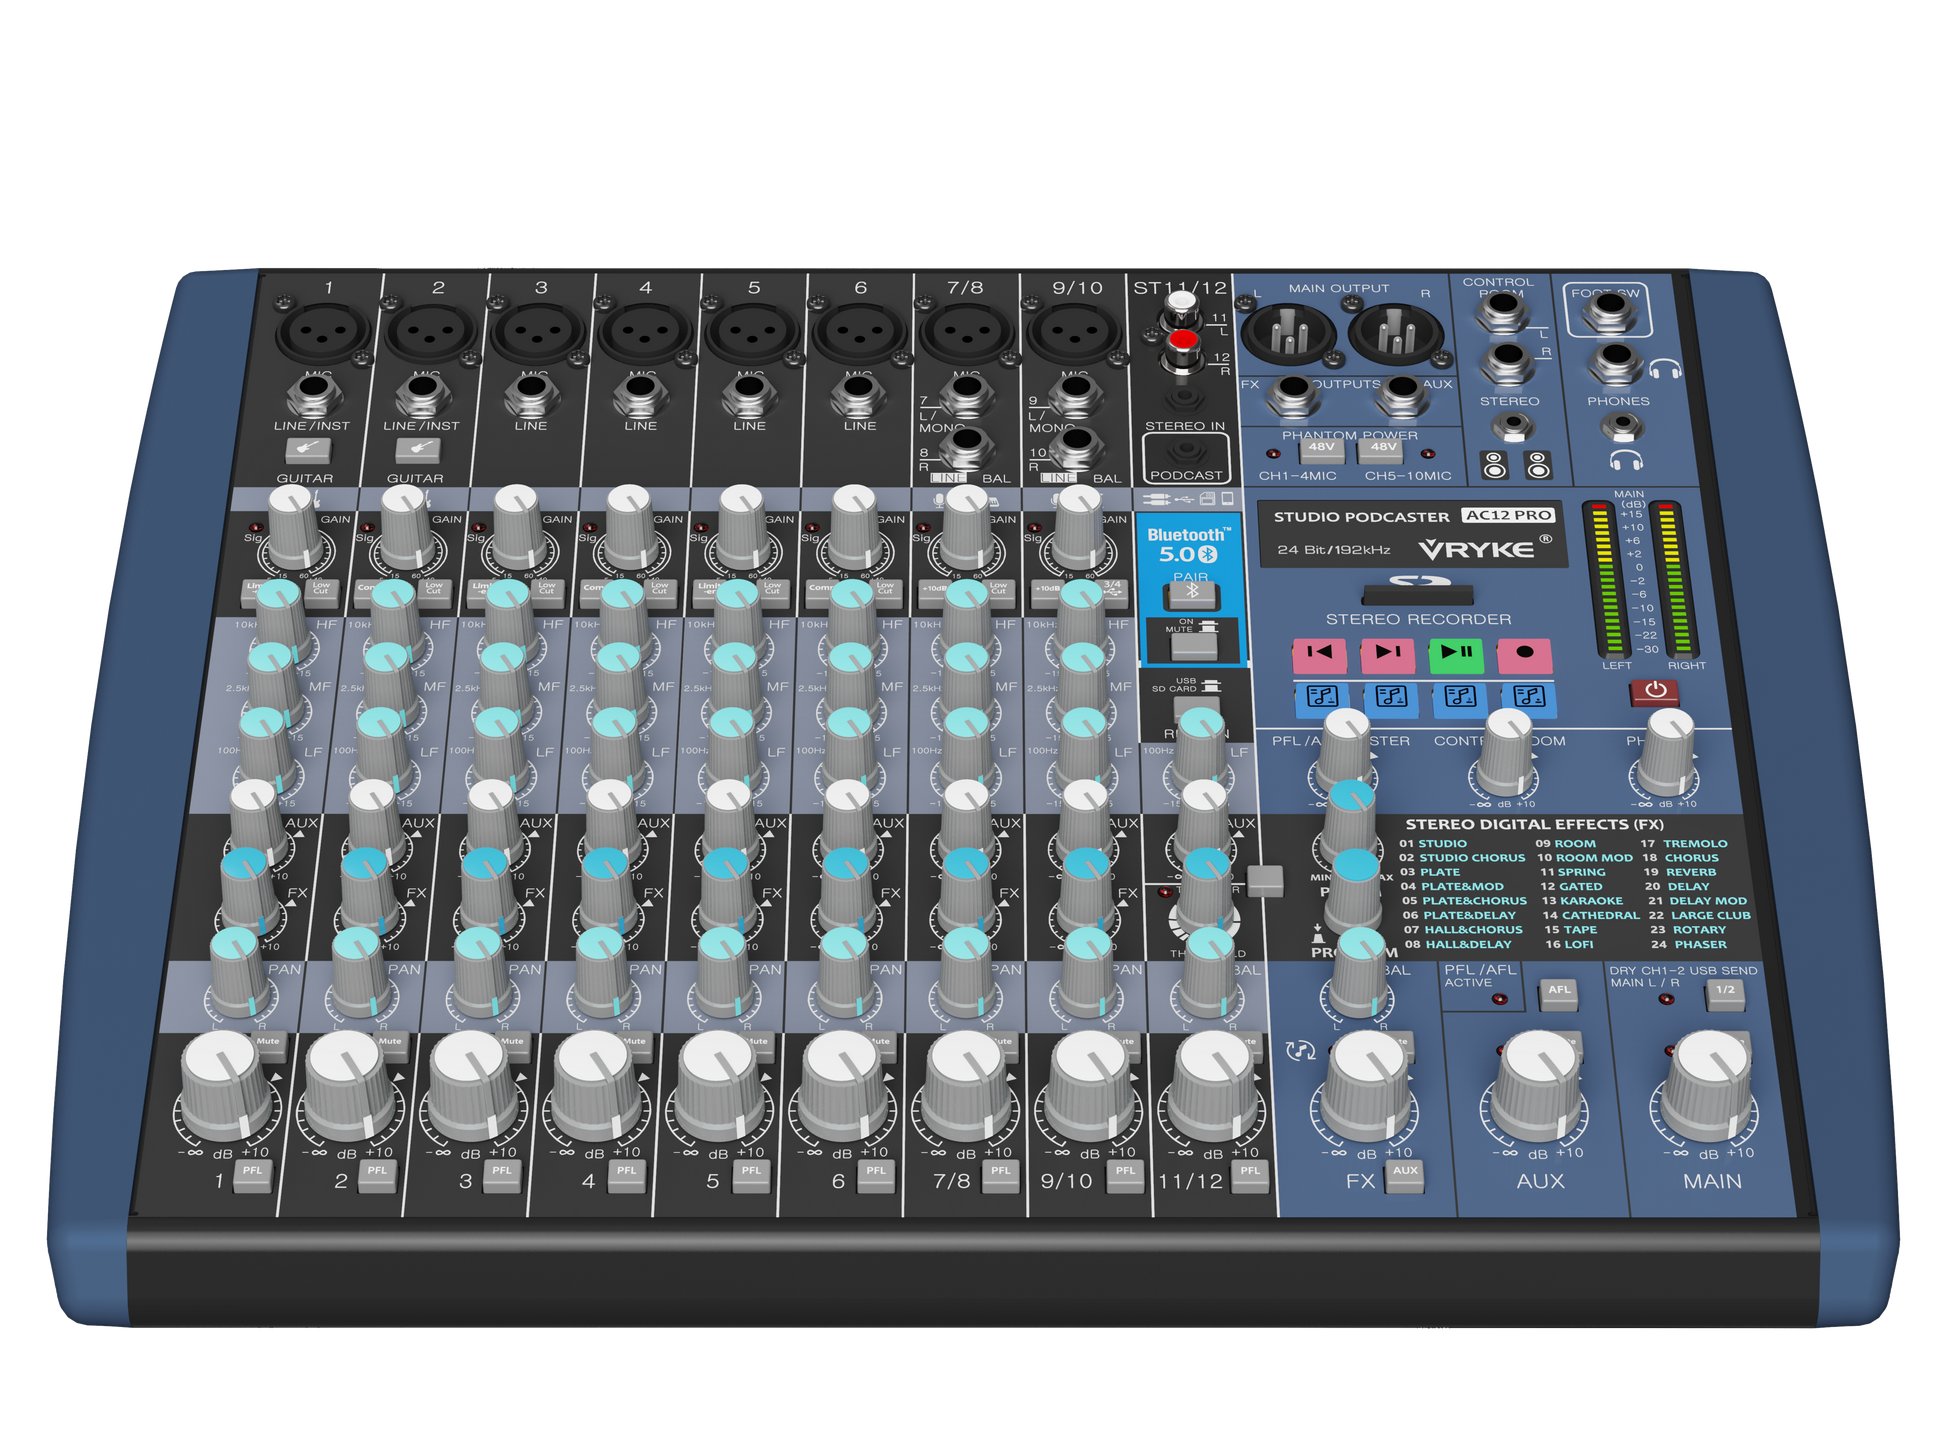Screen dimensions: 1946x1453
Task: Engage the PFL button on channel 9/10
Action: 1125,1175
